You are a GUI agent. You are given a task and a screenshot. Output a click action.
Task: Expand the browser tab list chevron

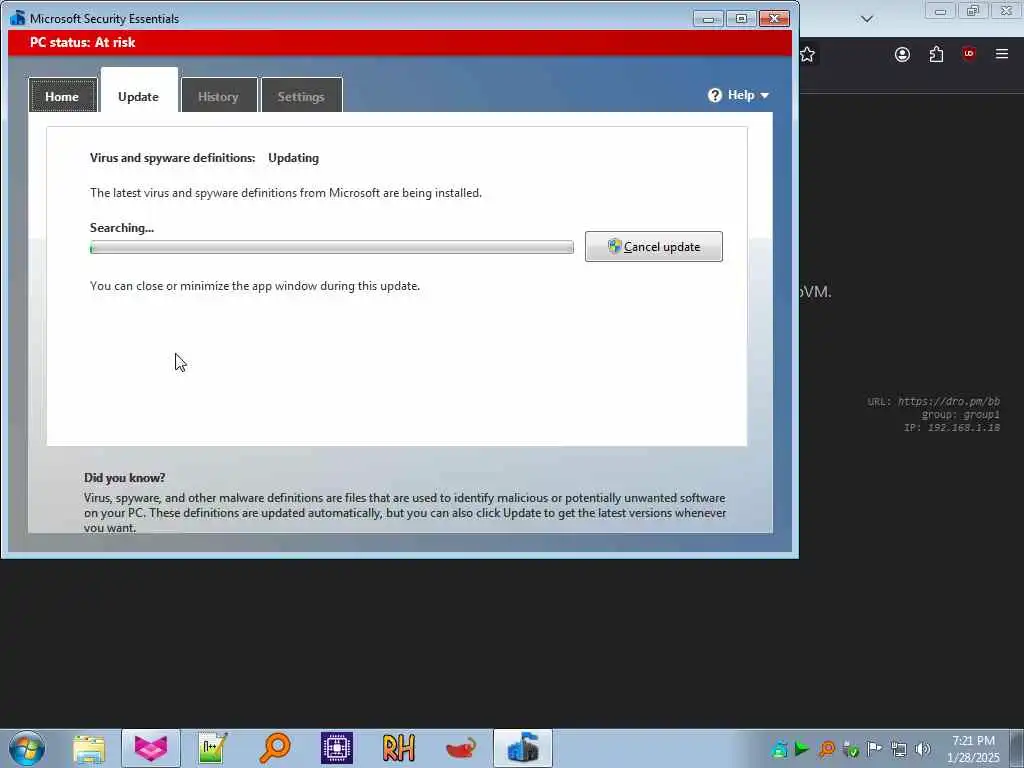pyautogui.click(x=867, y=19)
